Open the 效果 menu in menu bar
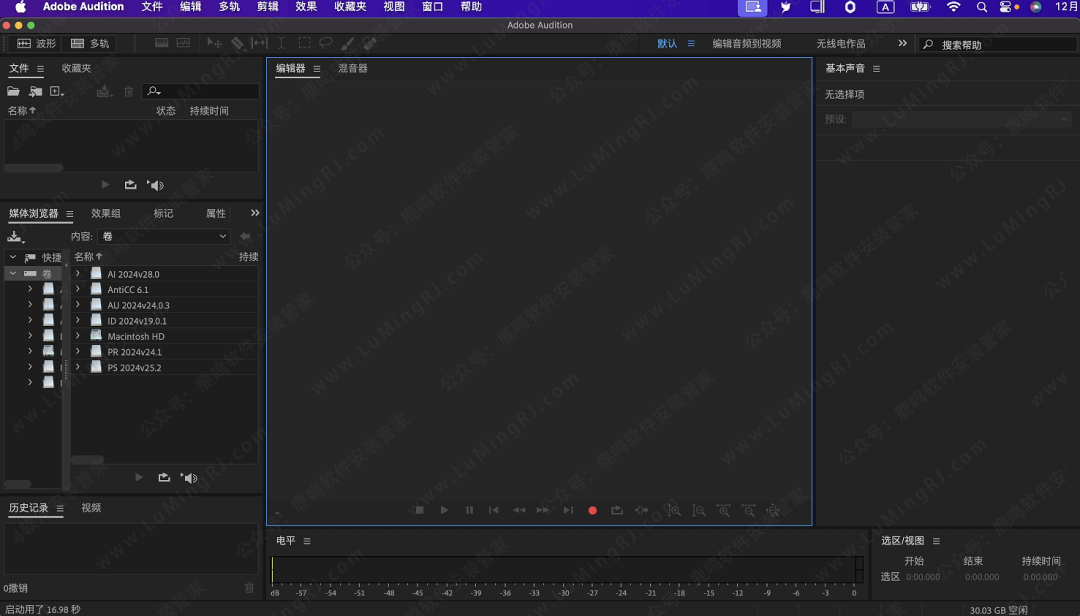 tap(306, 7)
